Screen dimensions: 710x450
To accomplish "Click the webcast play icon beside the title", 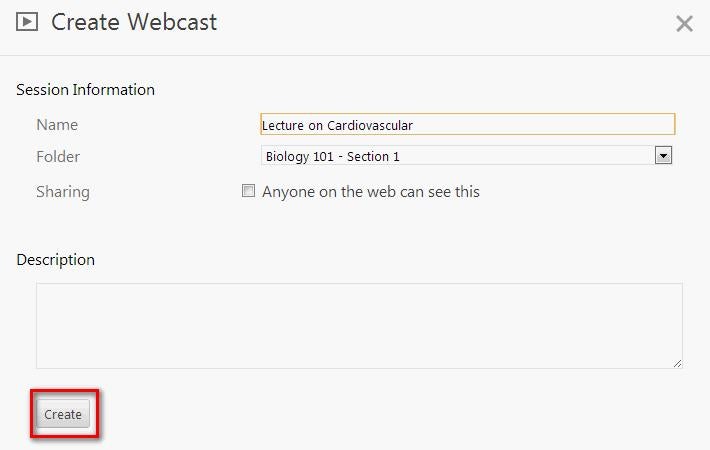I will [27, 22].
